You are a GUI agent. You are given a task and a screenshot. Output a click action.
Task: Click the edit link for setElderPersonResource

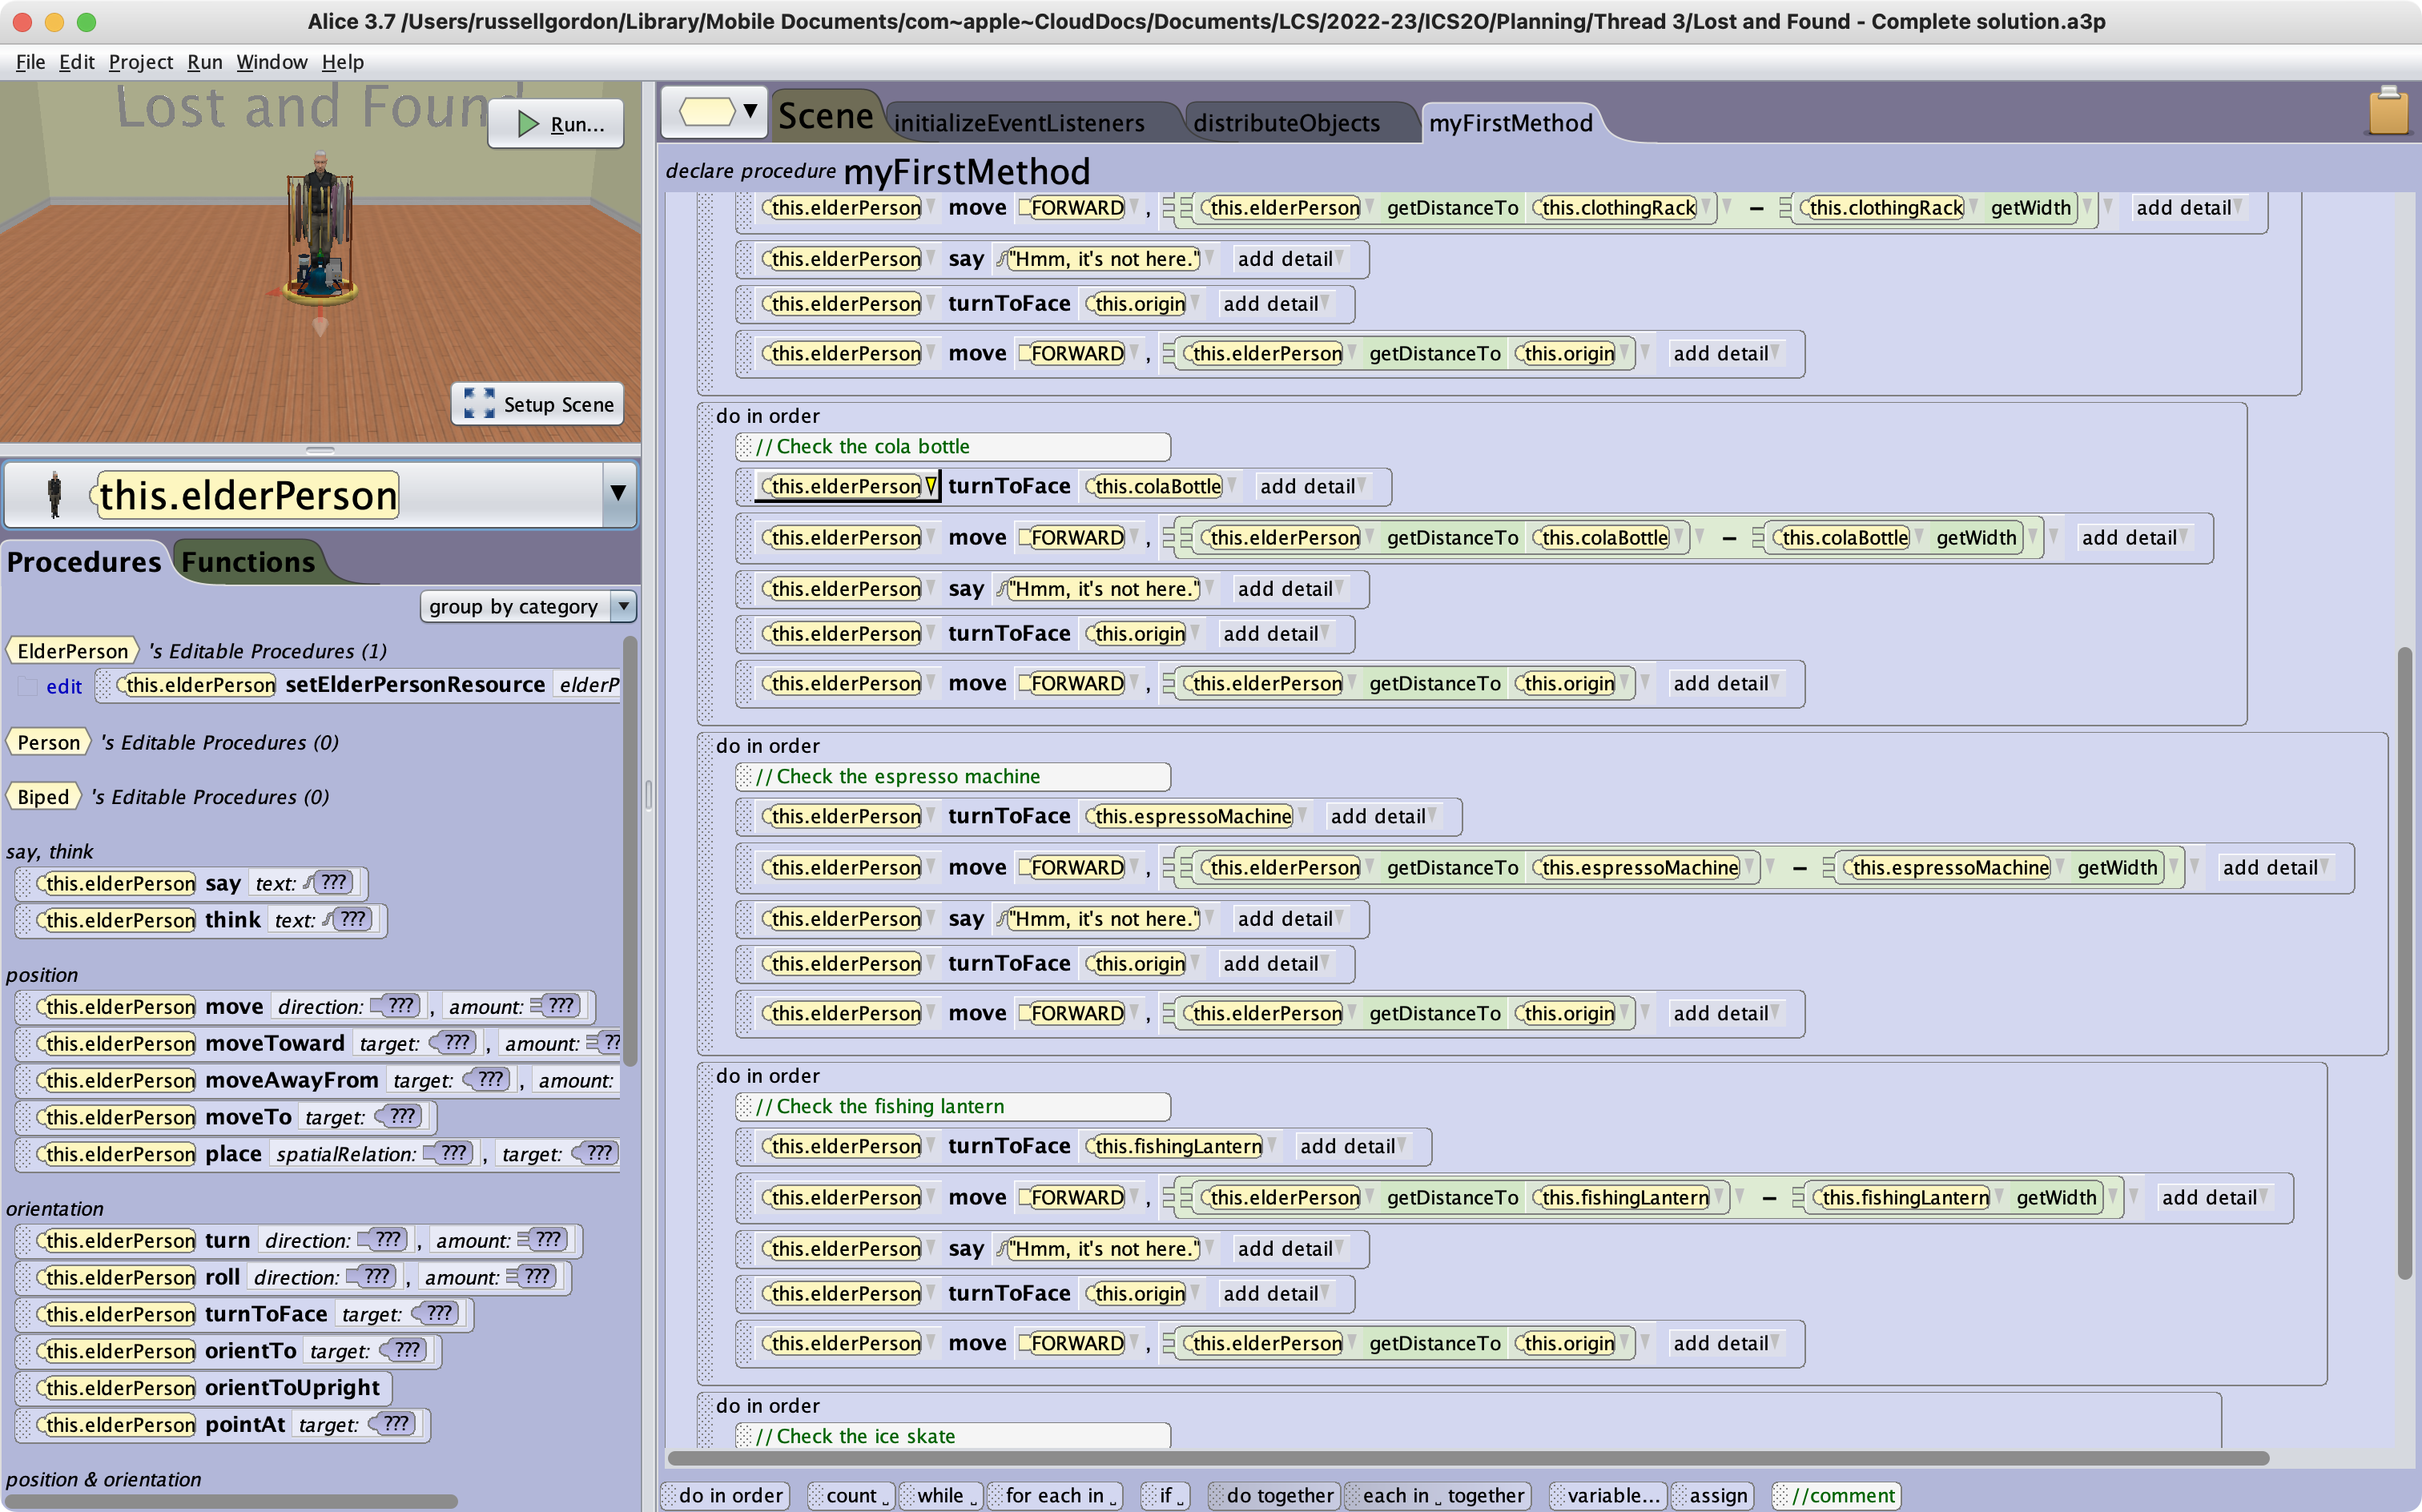click(63, 686)
